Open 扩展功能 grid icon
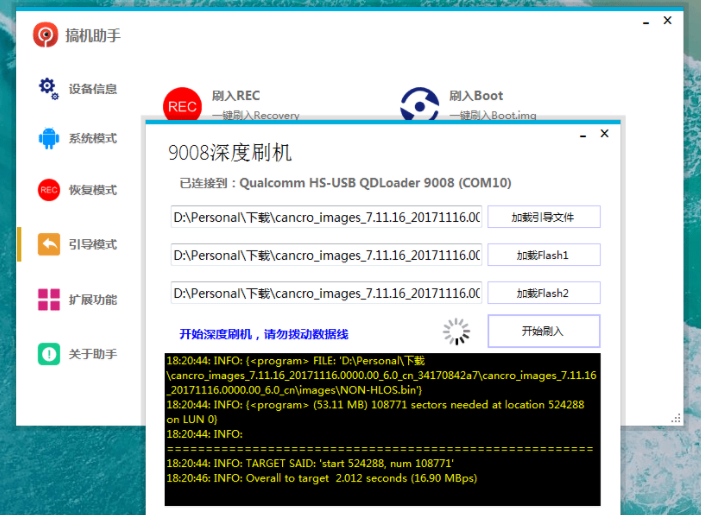Viewport: 701px width, 515px height. click(x=48, y=299)
